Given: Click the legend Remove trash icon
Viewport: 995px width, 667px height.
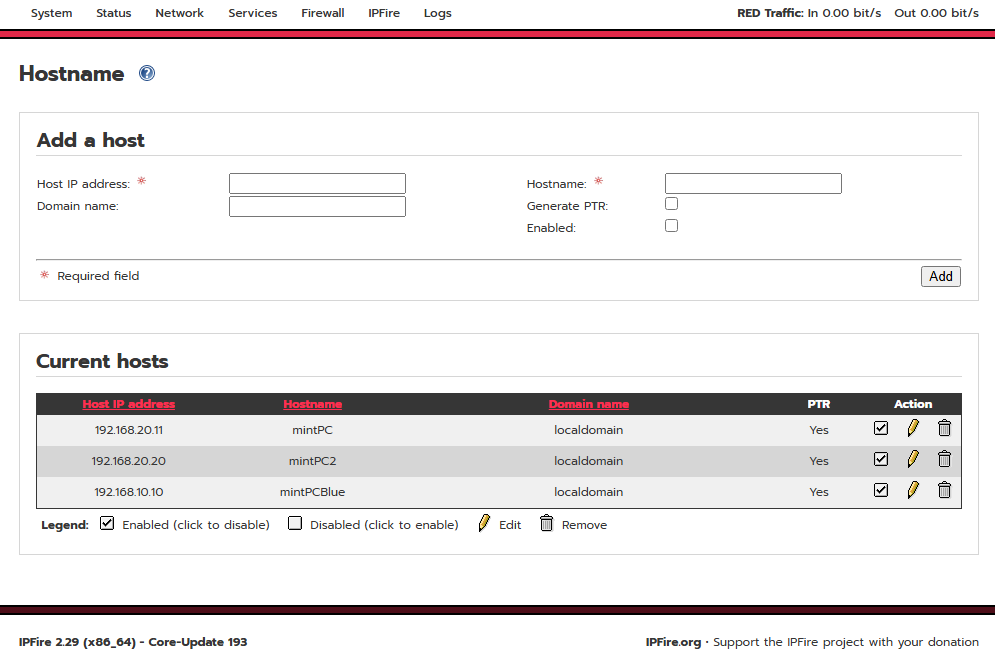Looking at the screenshot, I should [546, 523].
